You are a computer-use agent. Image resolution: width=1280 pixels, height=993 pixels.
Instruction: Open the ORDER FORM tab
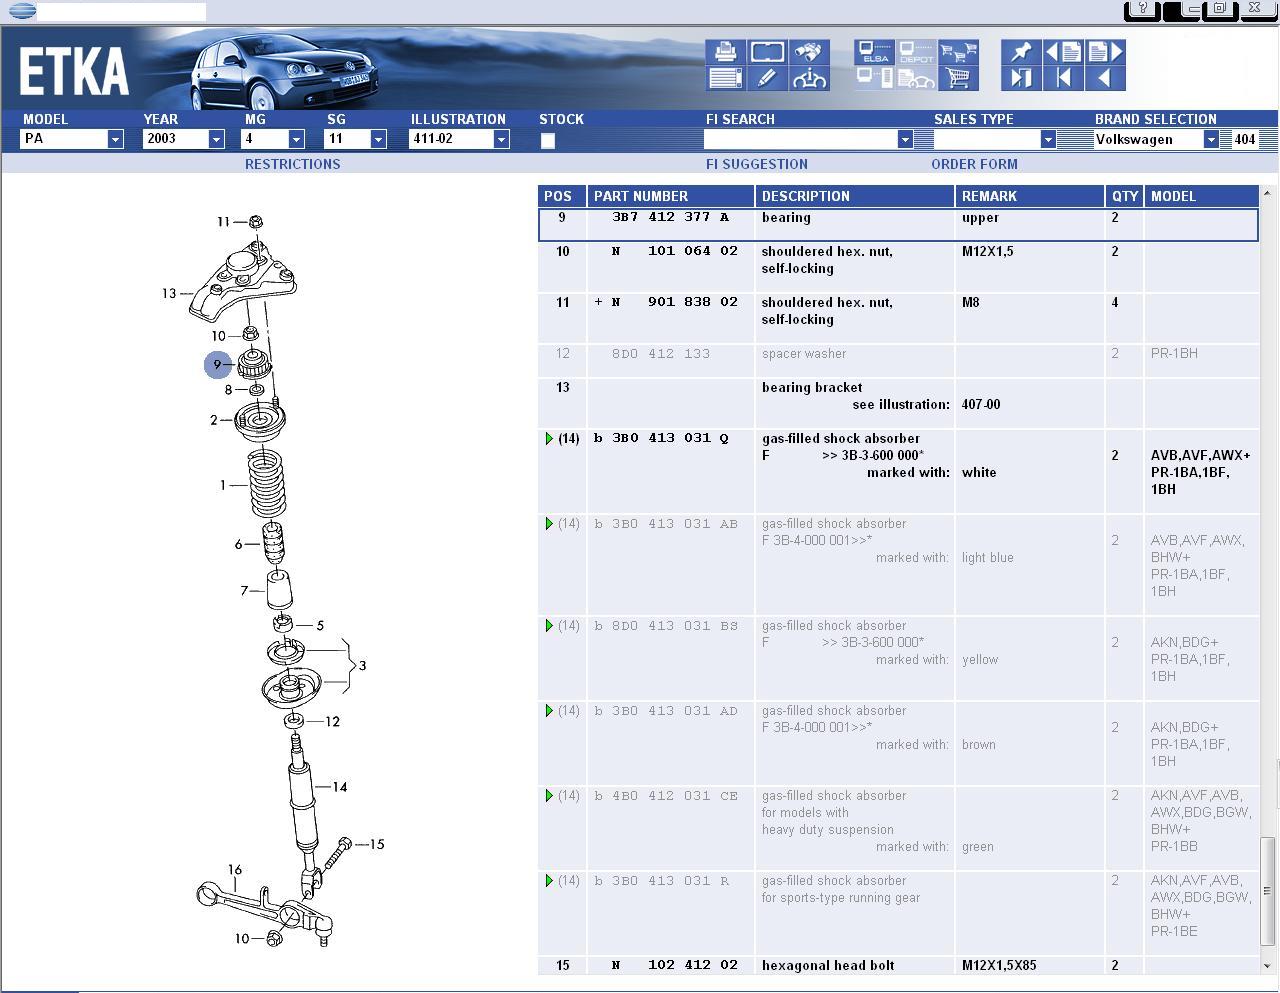974,164
